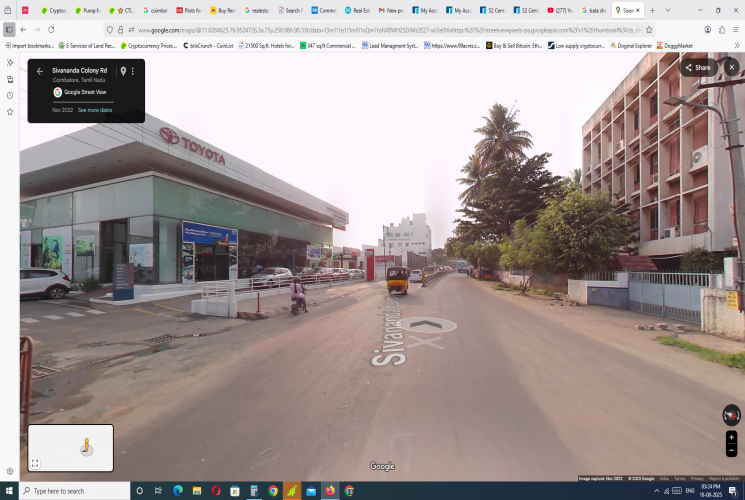
Task: Click the Firefox forward button
Action: (37, 29)
